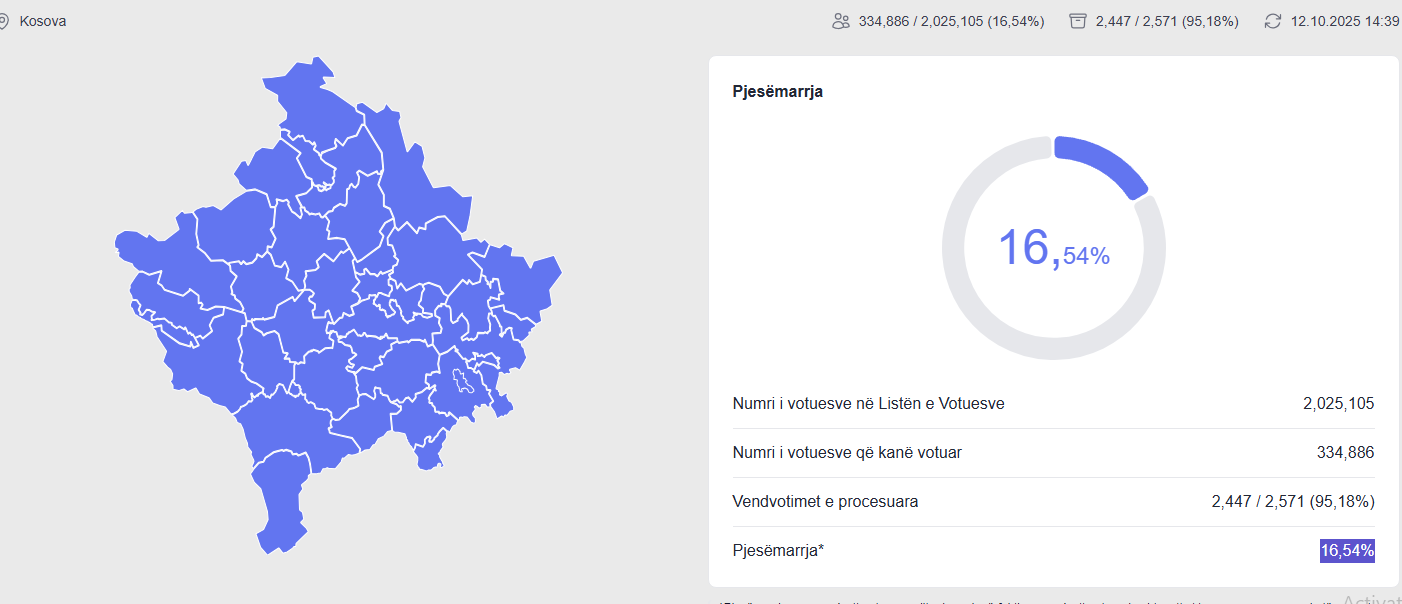Click the 12.10.2025 14:39 update timestamp
This screenshot has width=1402, height=604.
pos(1345,21)
